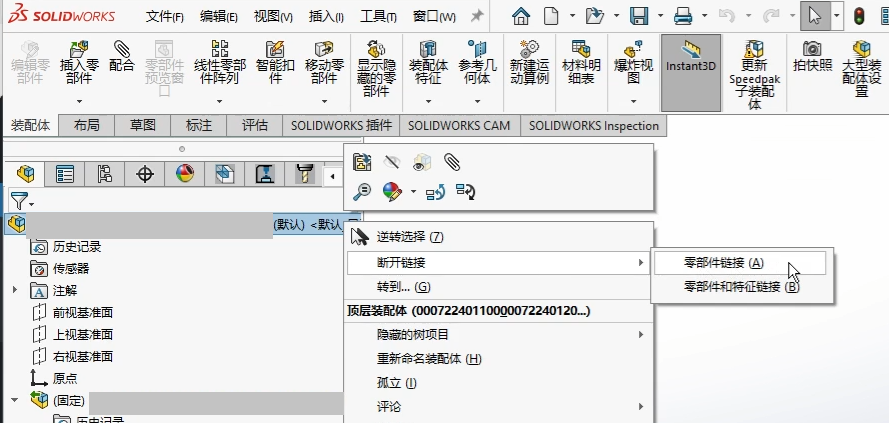Select 前视基准面 (Front Plane) in tree

[x=83, y=312]
